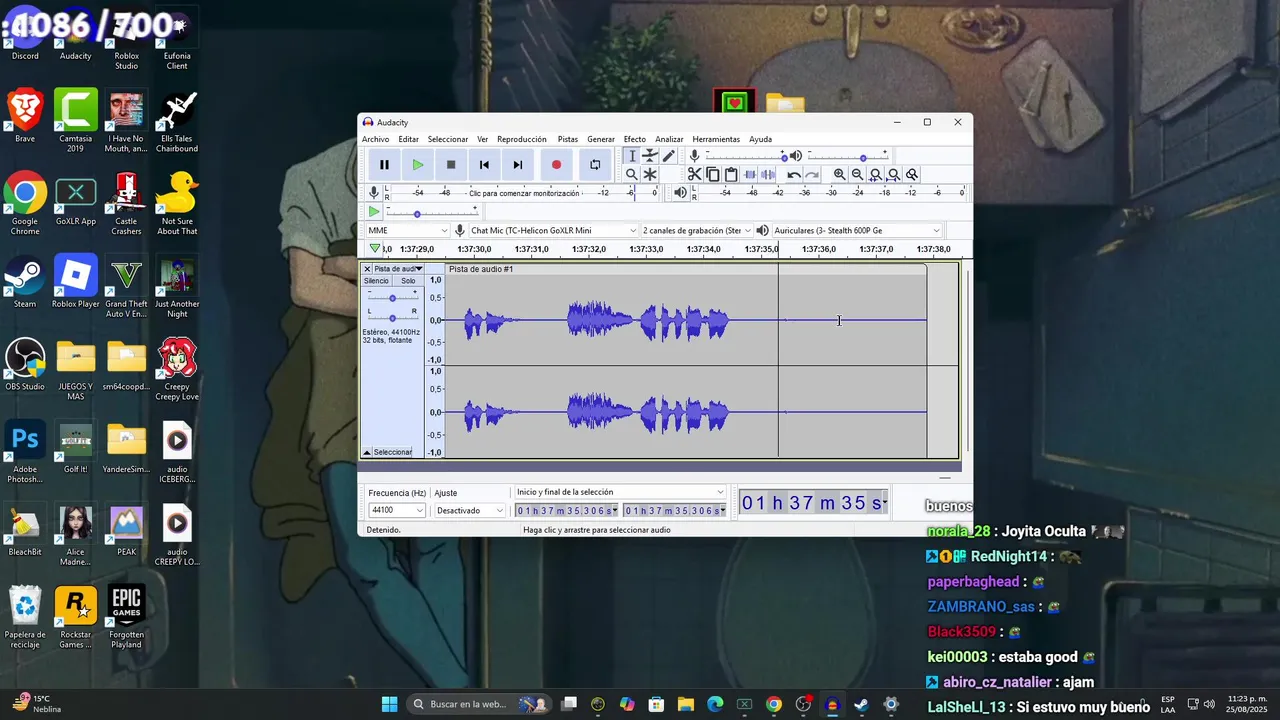Image resolution: width=1280 pixels, height=720 pixels.
Task: Close the audio track with its X
Action: [367, 269]
